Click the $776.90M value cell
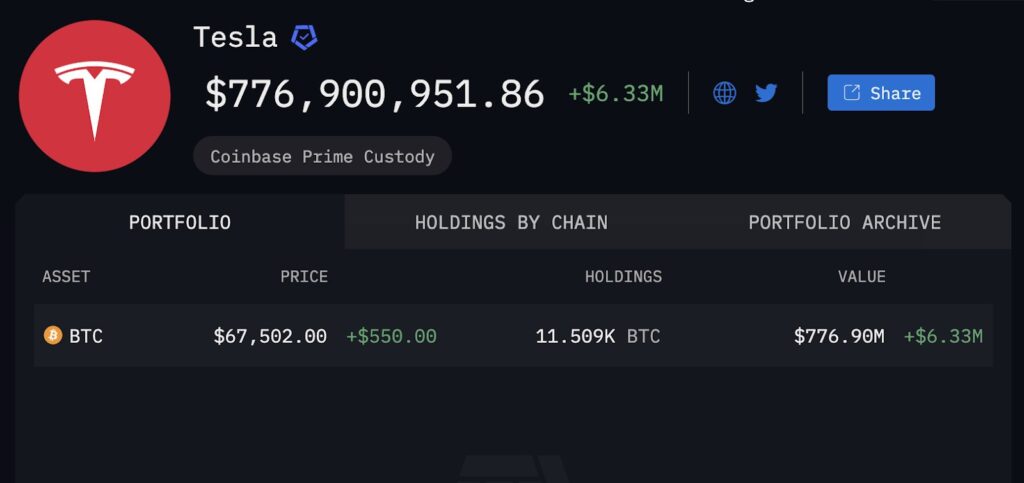Screen dimensions: 1024x483 [x=839, y=336]
